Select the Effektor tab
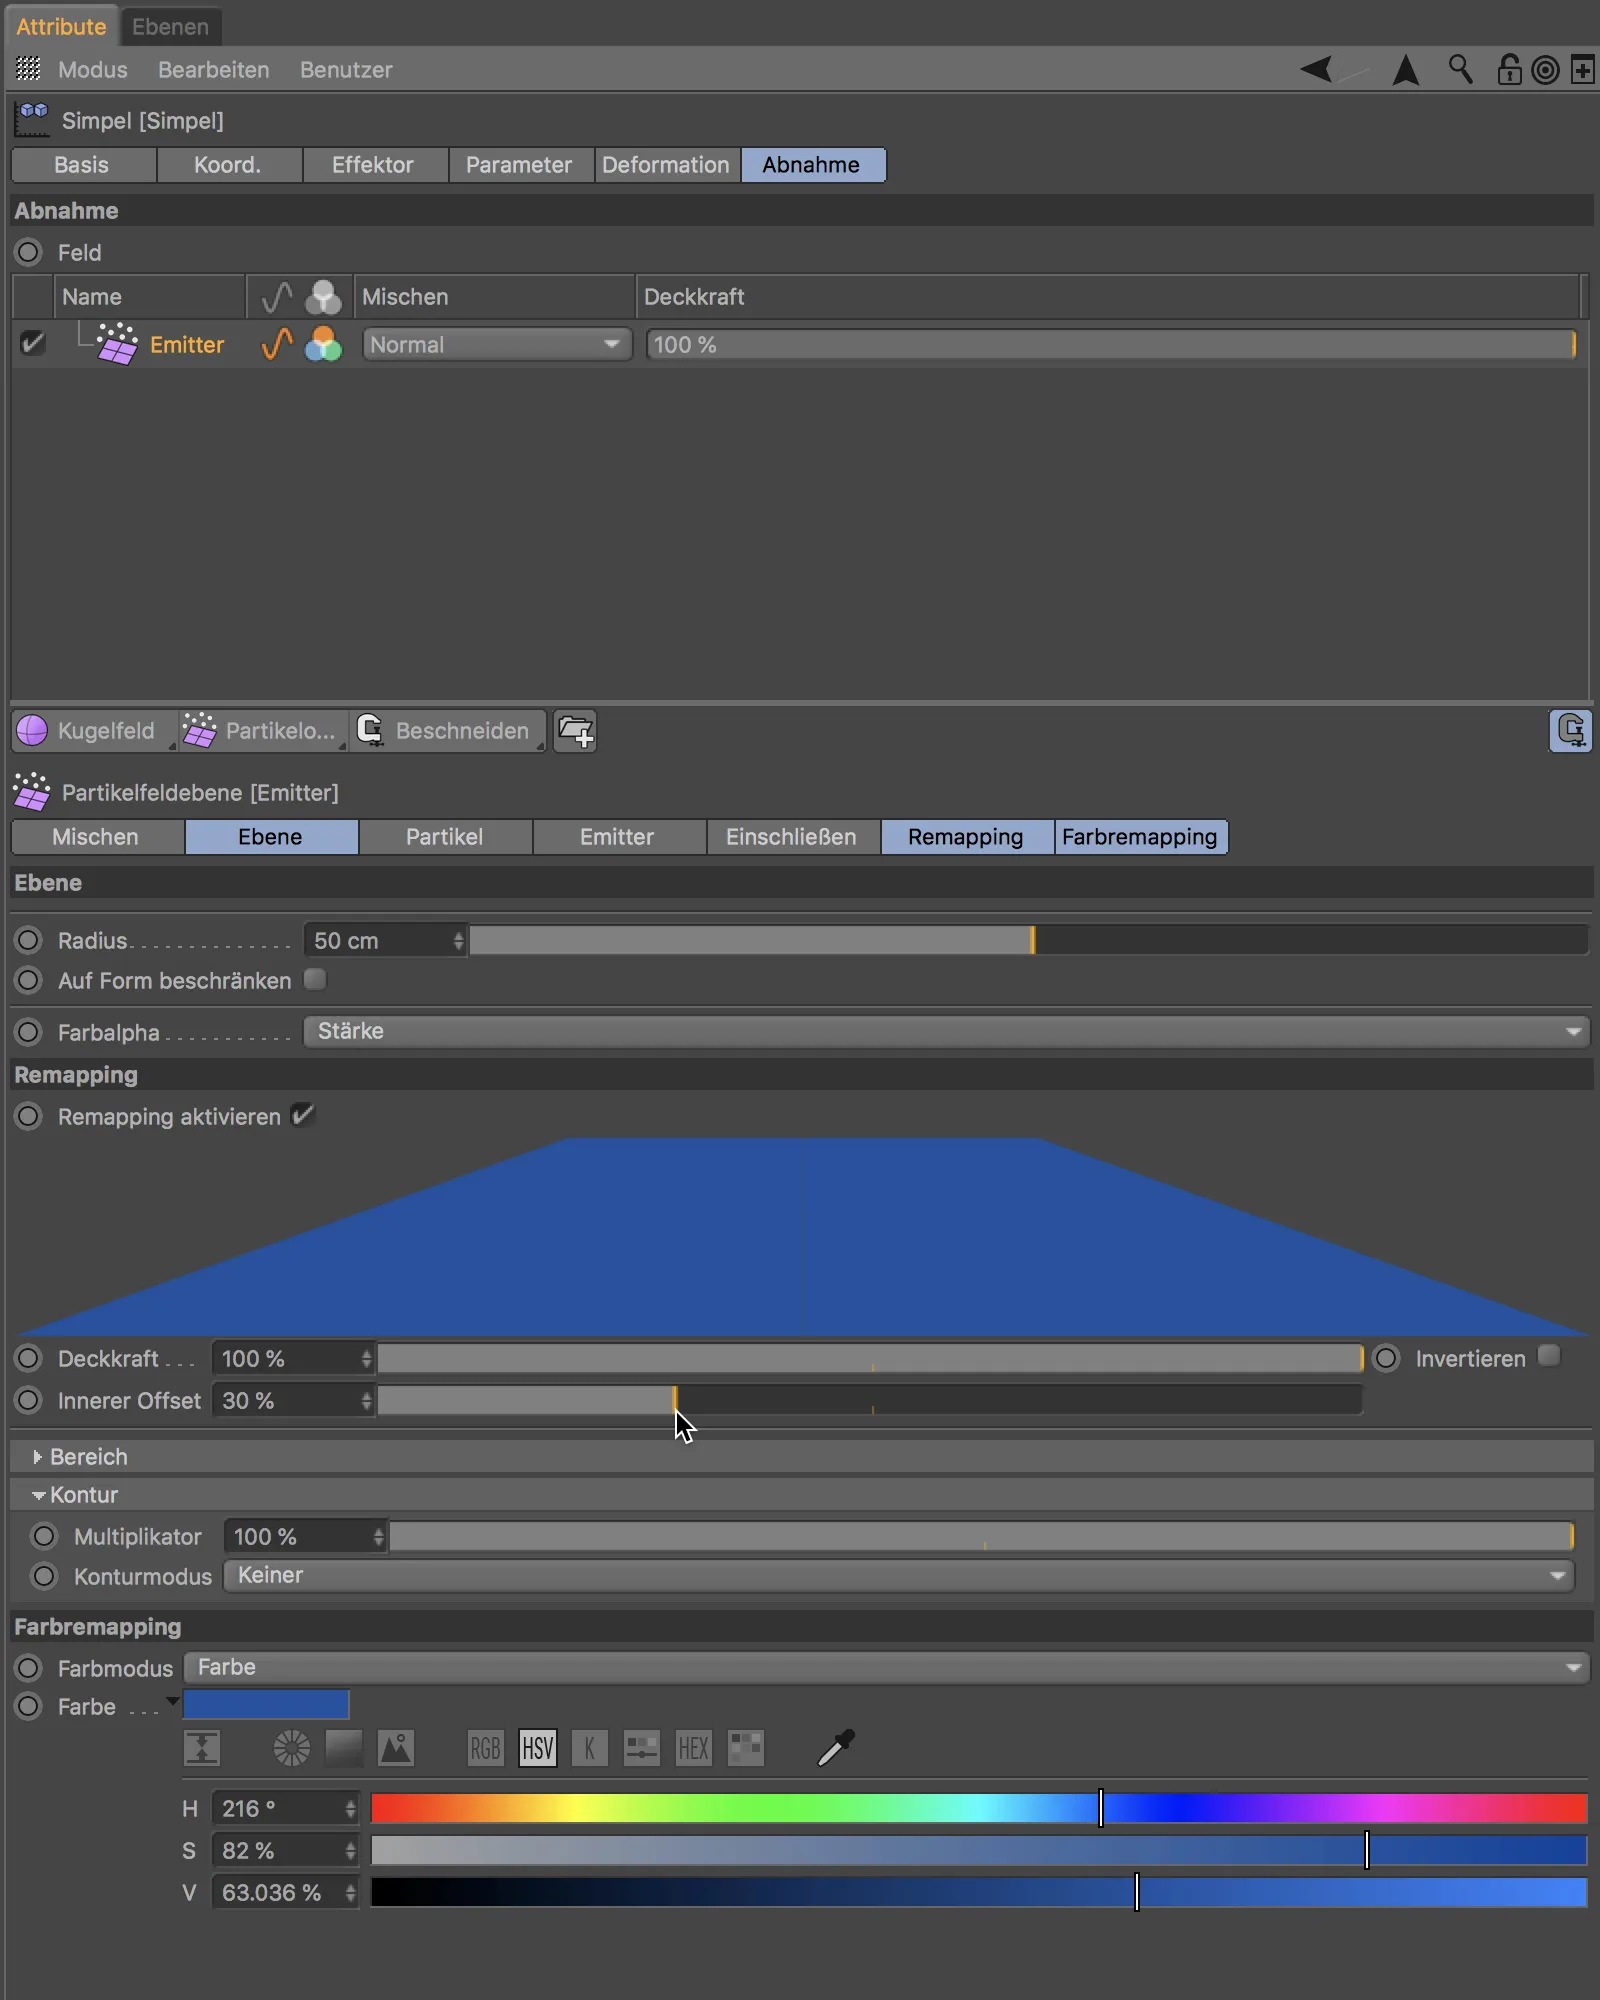Viewport: 1600px width, 2000px height. (373, 165)
